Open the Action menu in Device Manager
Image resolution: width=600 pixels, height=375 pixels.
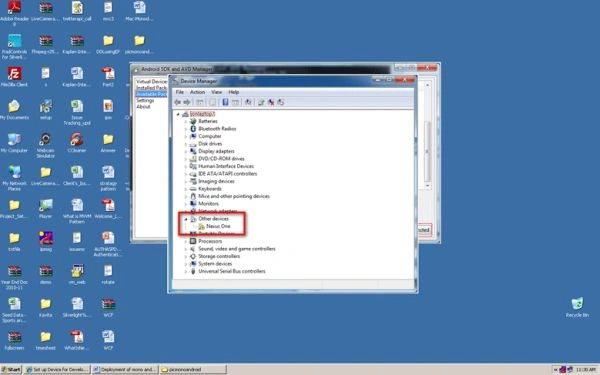(197, 92)
